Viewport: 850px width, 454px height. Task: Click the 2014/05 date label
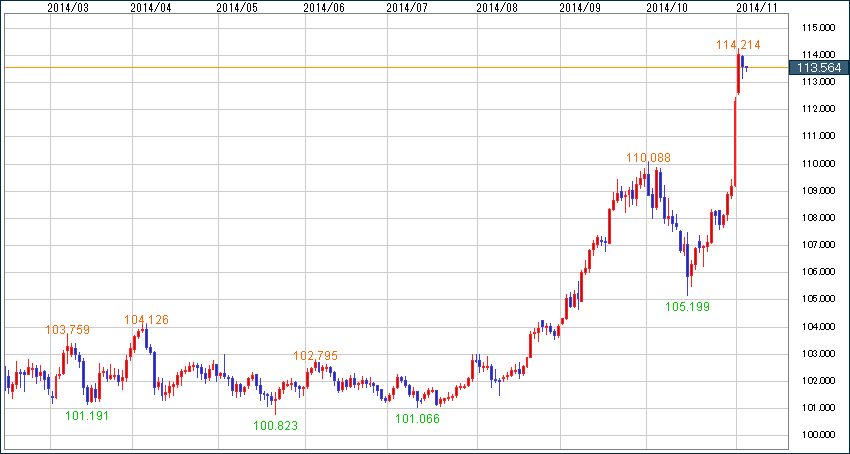[236, 8]
